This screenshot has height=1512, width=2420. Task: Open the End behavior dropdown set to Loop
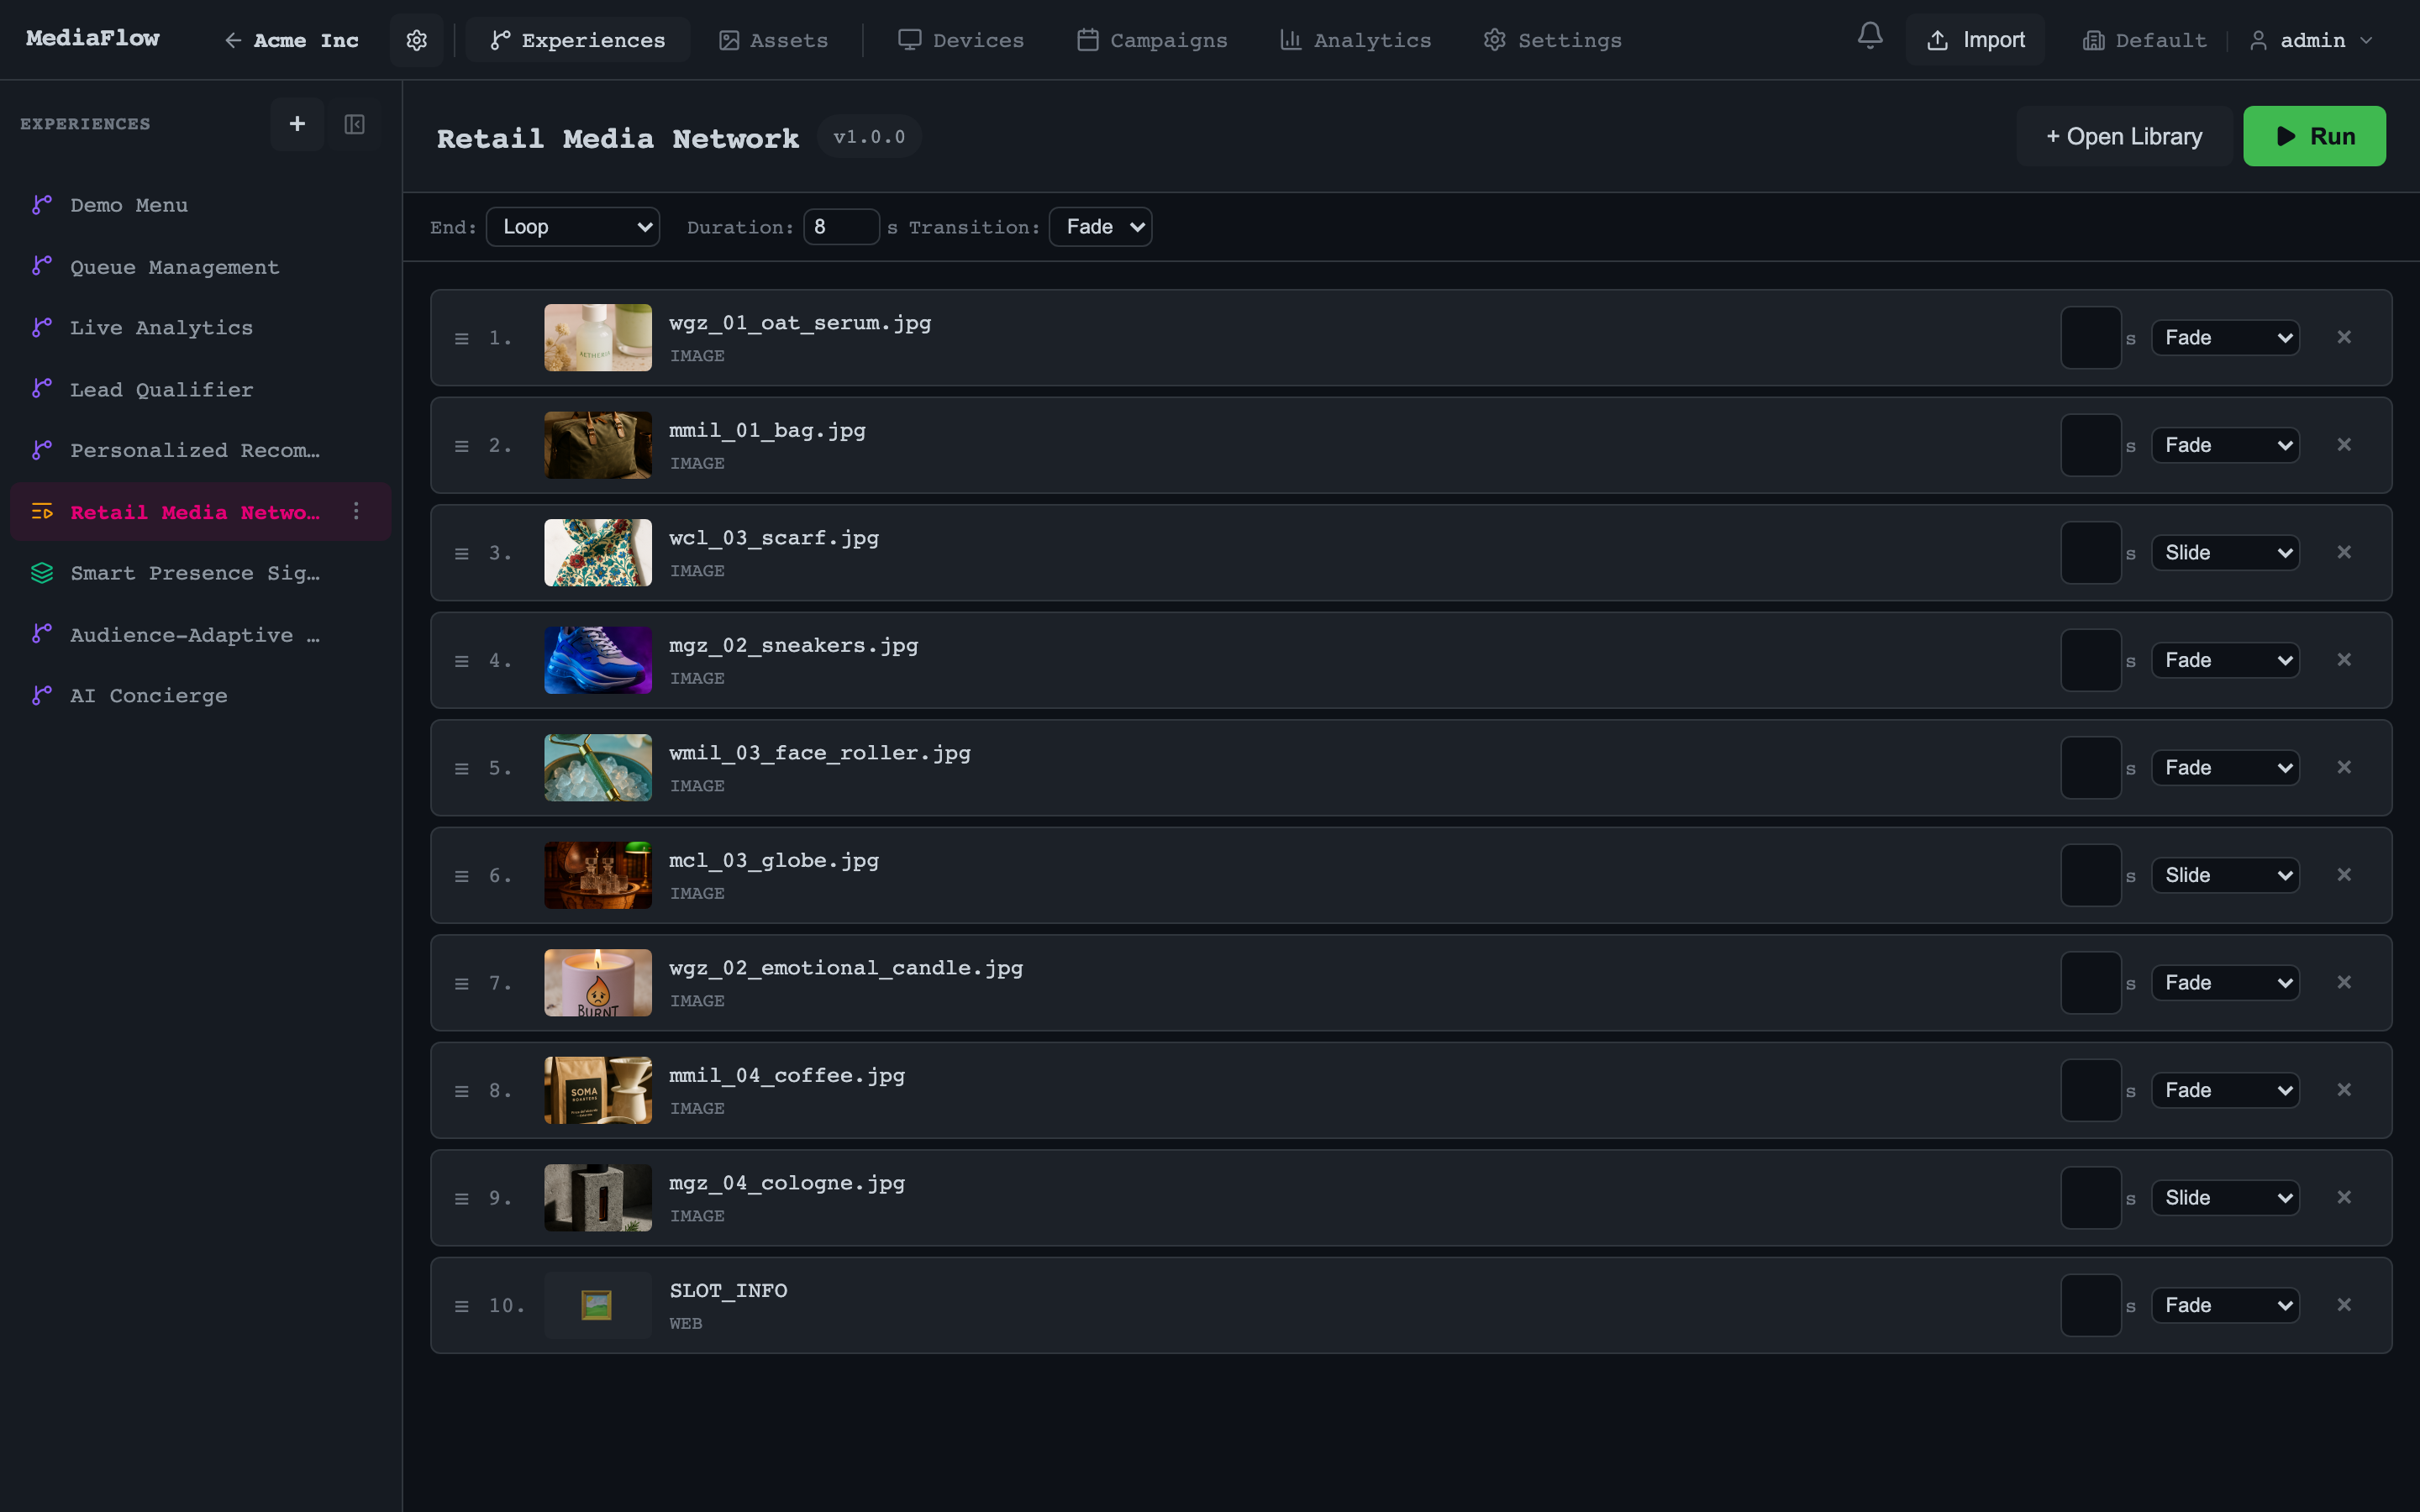[572, 226]
